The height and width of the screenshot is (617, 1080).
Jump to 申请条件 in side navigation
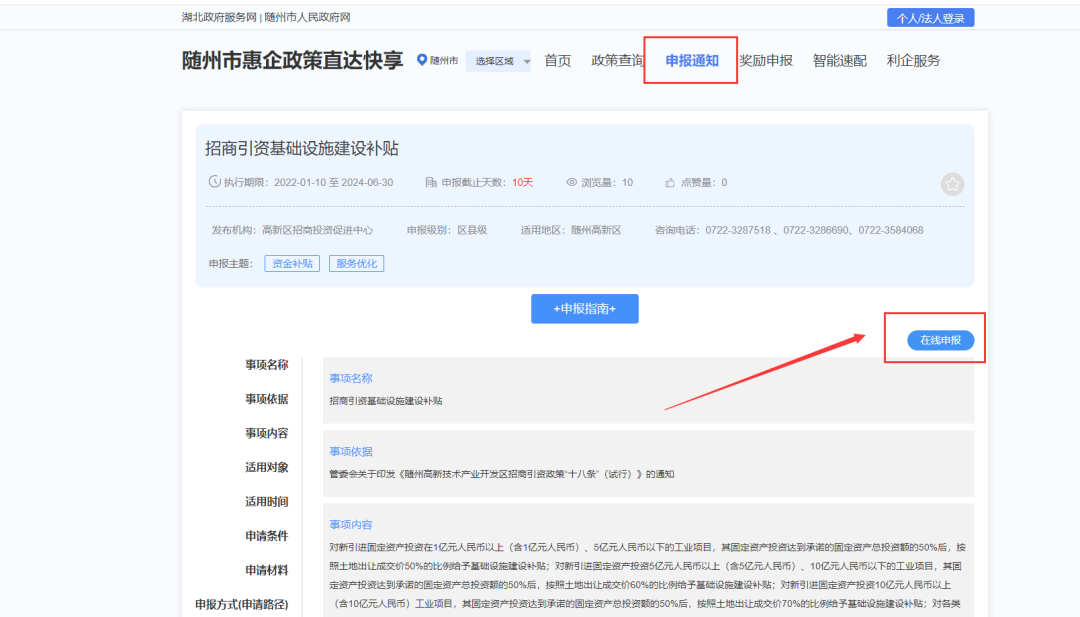click(266, 536)
